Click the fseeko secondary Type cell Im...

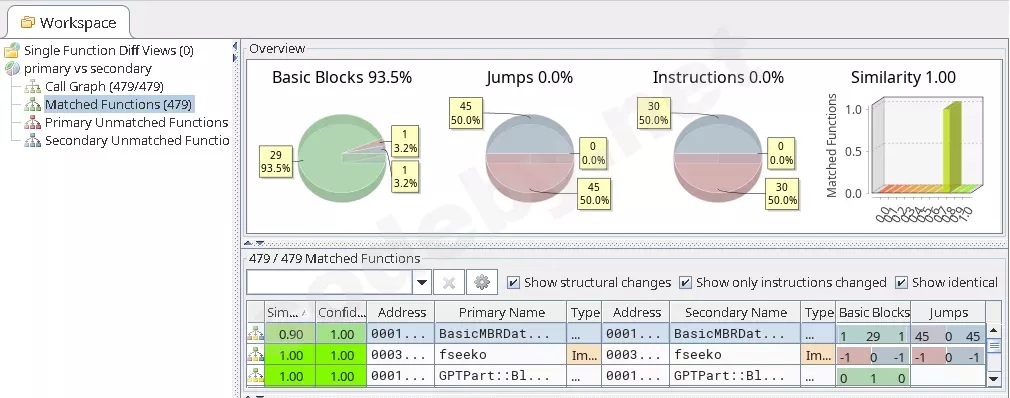tap(819, 355)
